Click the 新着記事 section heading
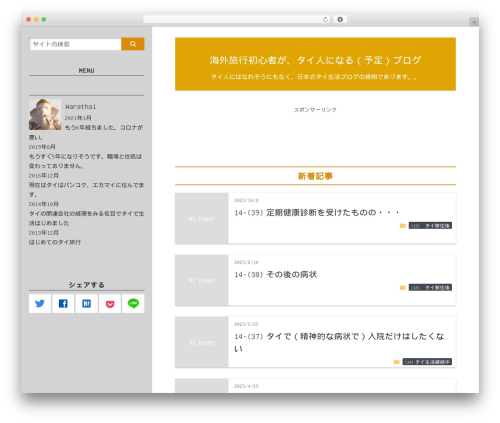 [x=315, y=176]
